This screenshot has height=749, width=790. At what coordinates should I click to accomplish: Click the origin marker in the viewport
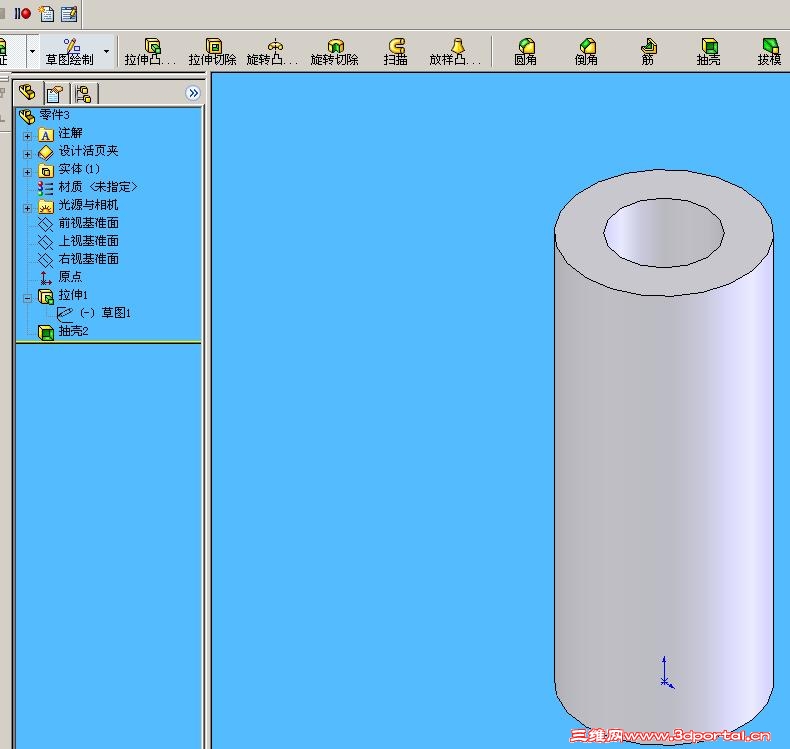(666, 673)
